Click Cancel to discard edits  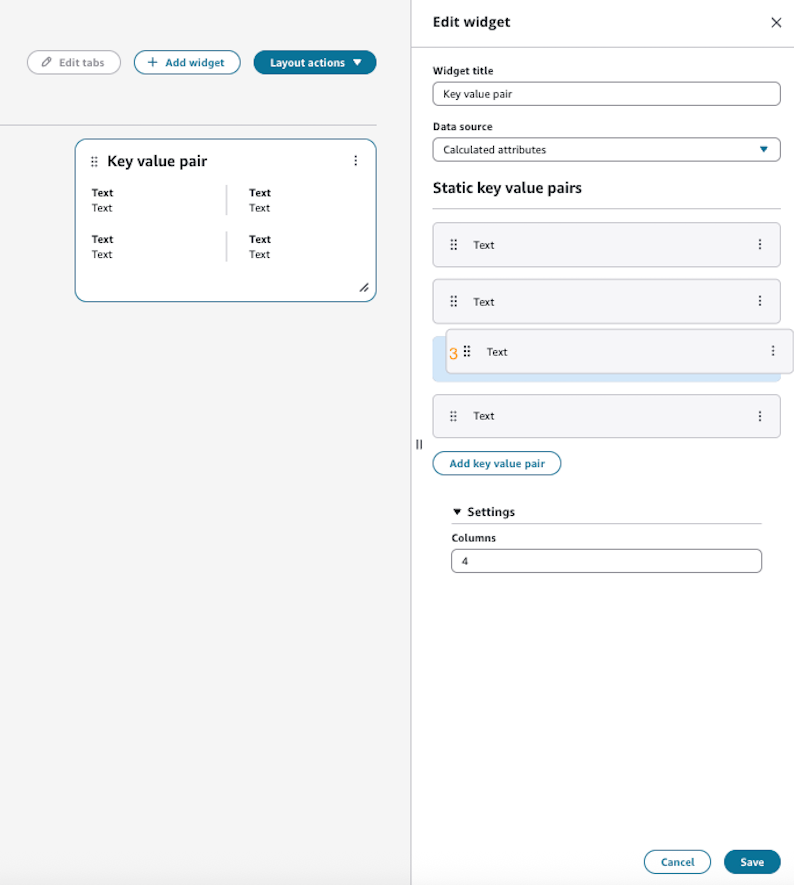point(677,861)
